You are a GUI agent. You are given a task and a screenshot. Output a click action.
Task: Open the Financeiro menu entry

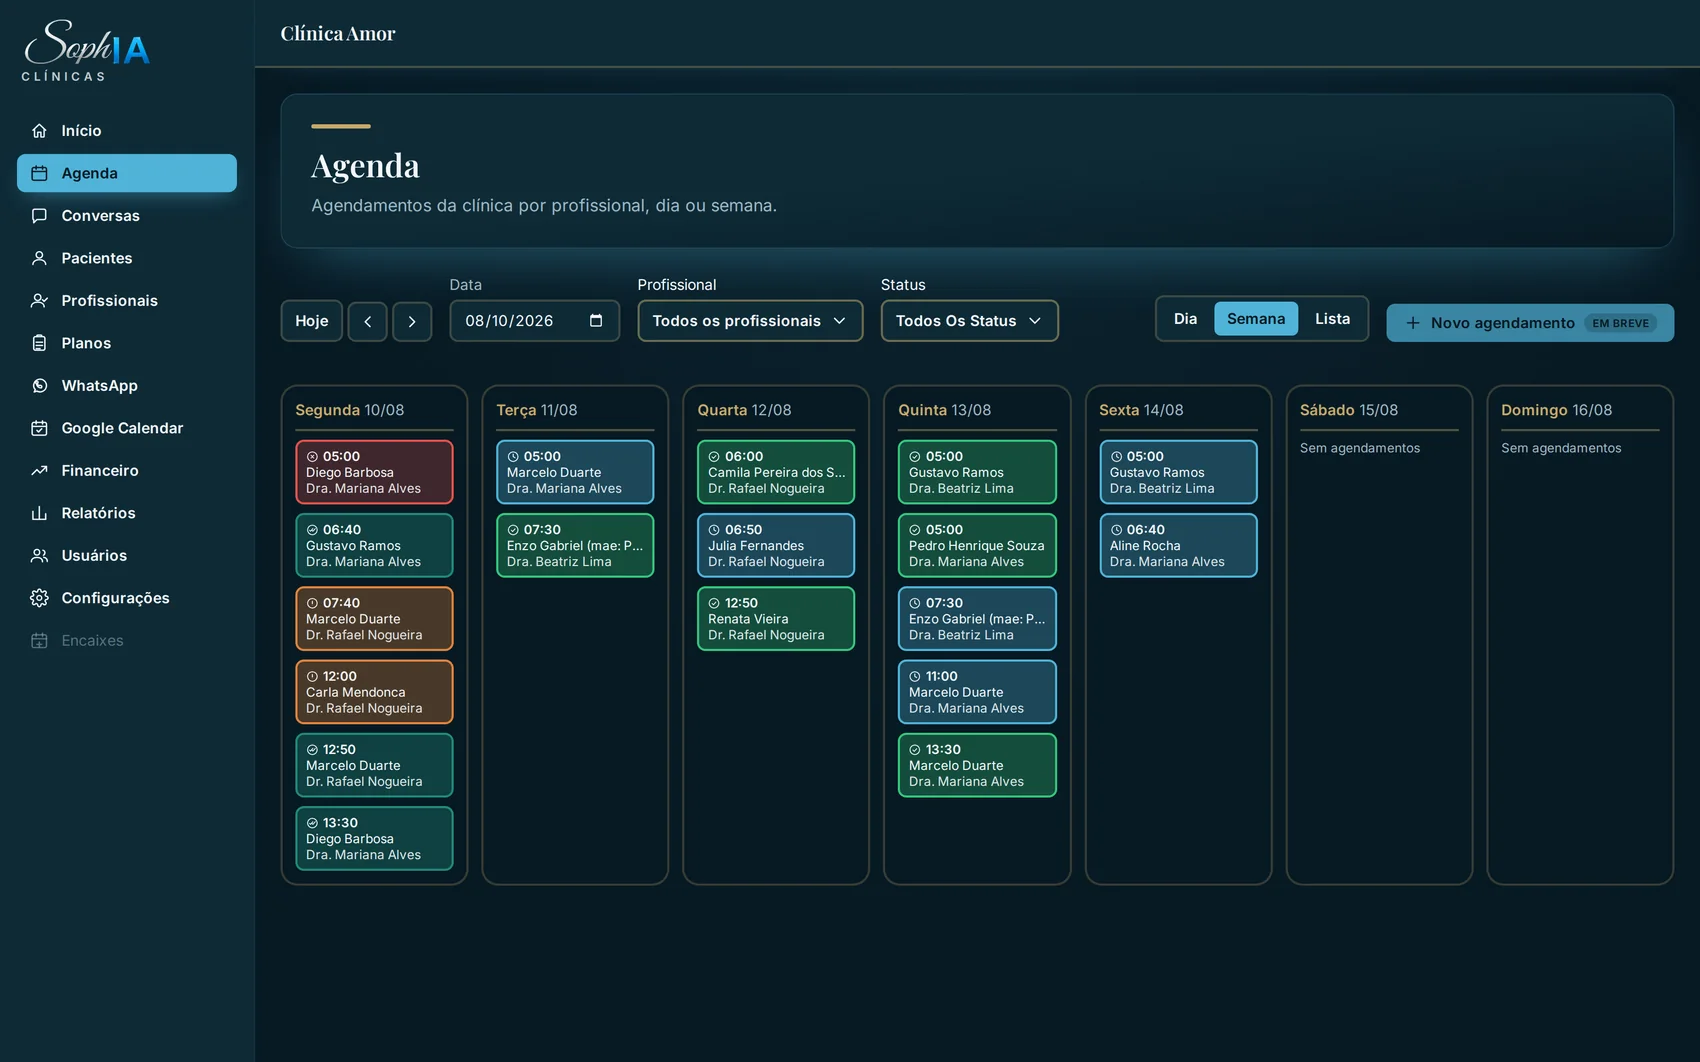coord(127,471)
